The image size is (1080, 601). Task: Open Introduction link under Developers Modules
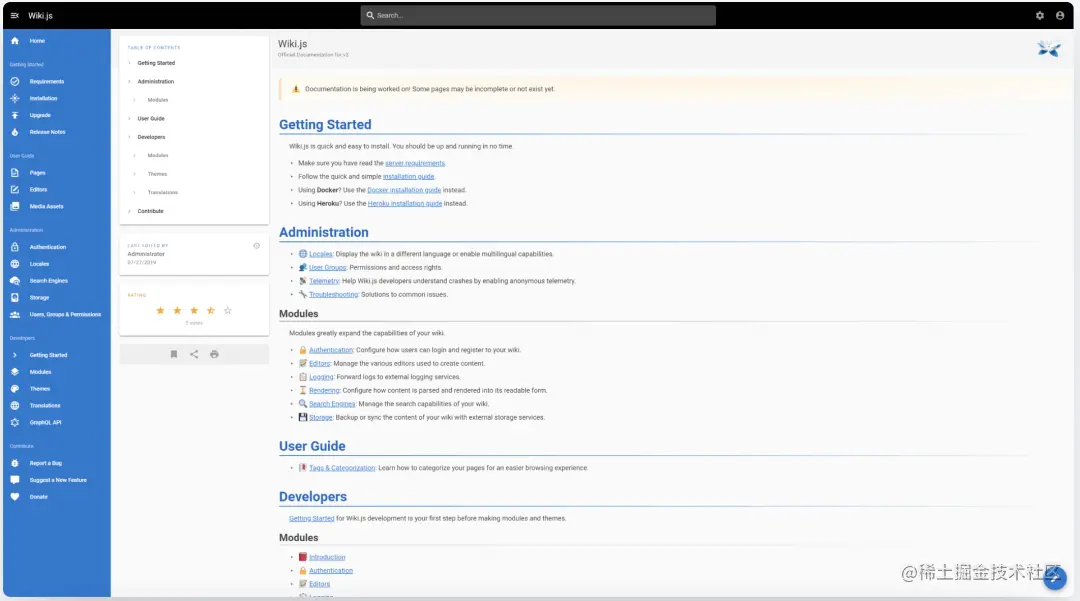click(327, 558)
